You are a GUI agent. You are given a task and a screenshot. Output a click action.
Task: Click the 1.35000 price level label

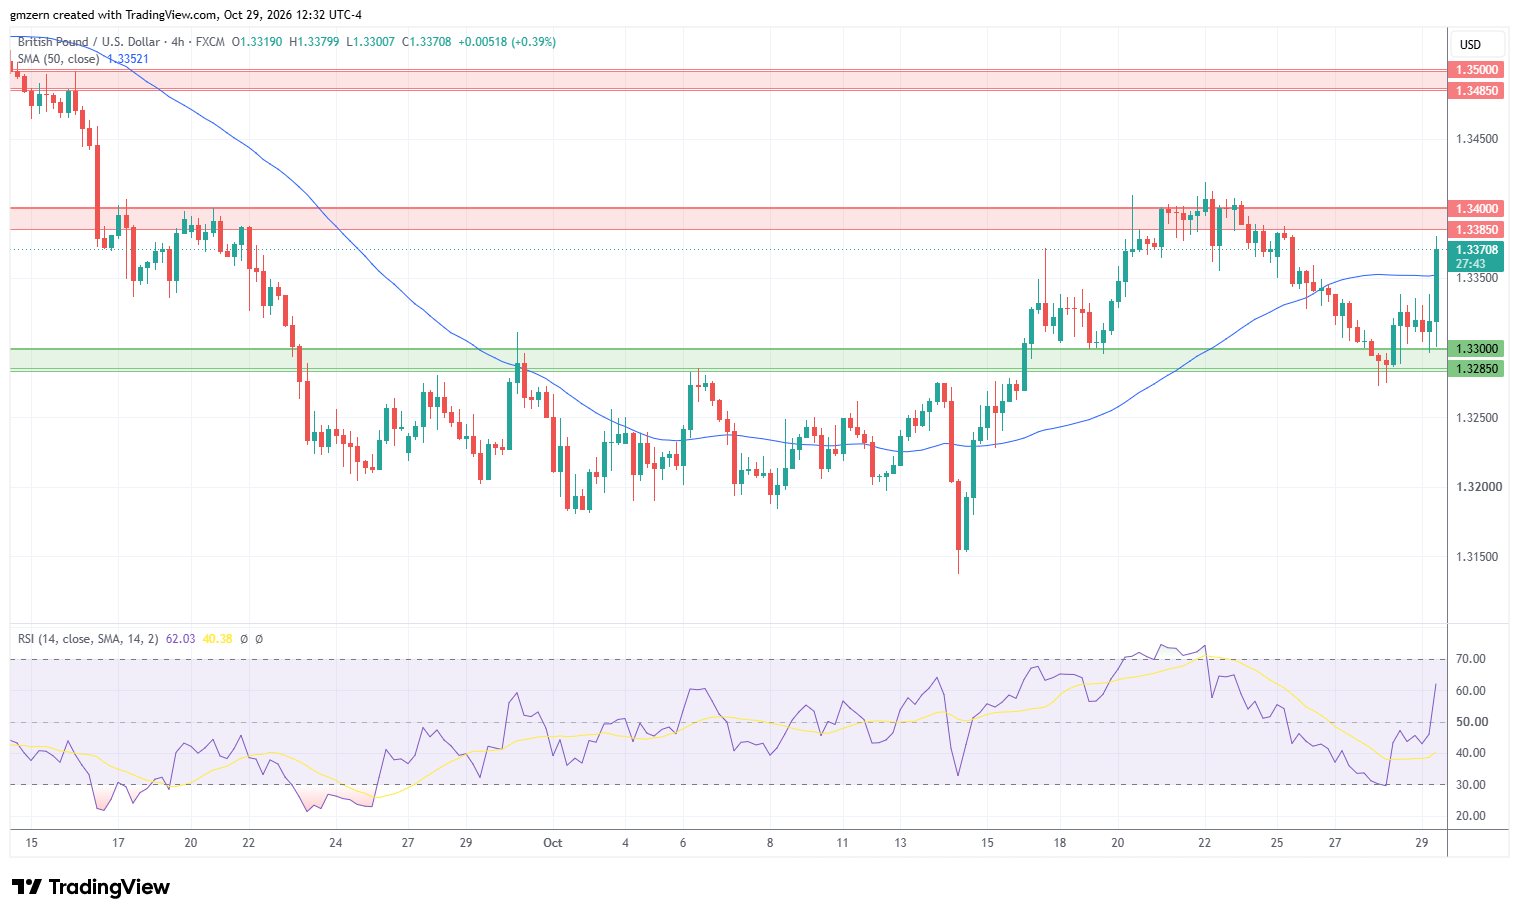coord(1476,70)
